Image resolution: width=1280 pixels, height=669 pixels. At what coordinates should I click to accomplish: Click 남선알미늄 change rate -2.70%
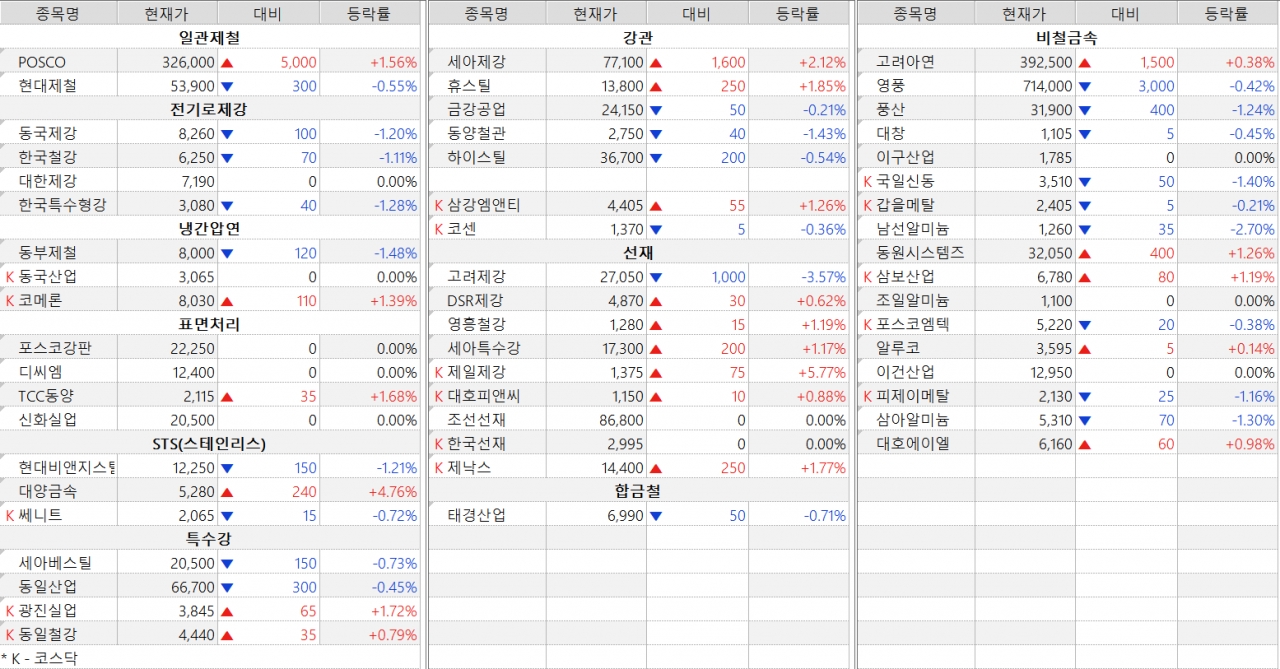point(1253,229)
